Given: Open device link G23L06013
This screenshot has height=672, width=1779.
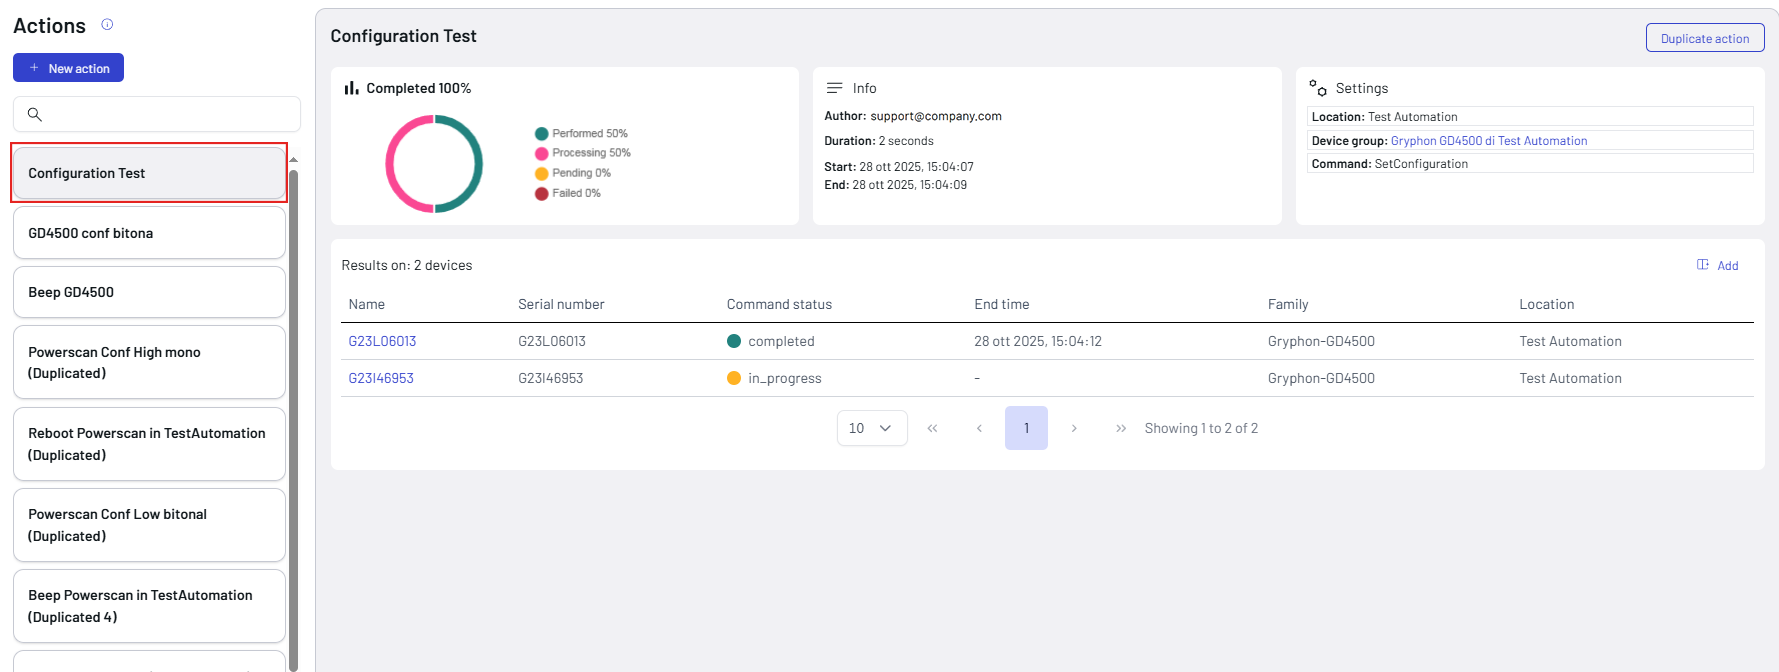Looking at the screenshot, I should pos(382,341).
